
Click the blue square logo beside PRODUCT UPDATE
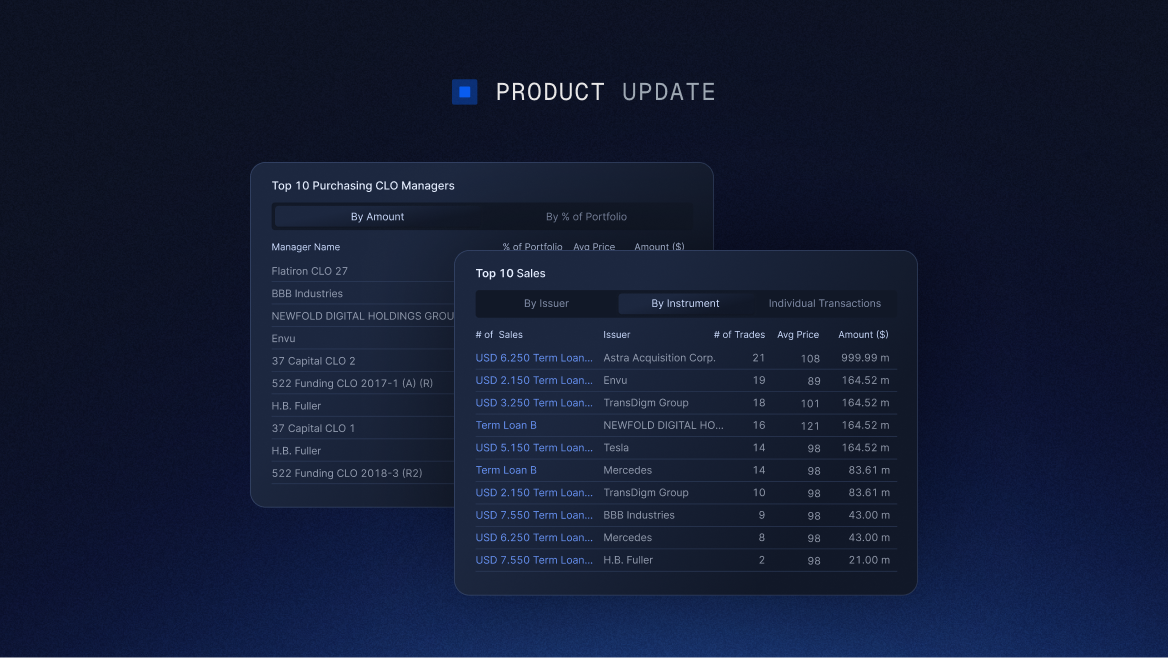pos(464,92)
